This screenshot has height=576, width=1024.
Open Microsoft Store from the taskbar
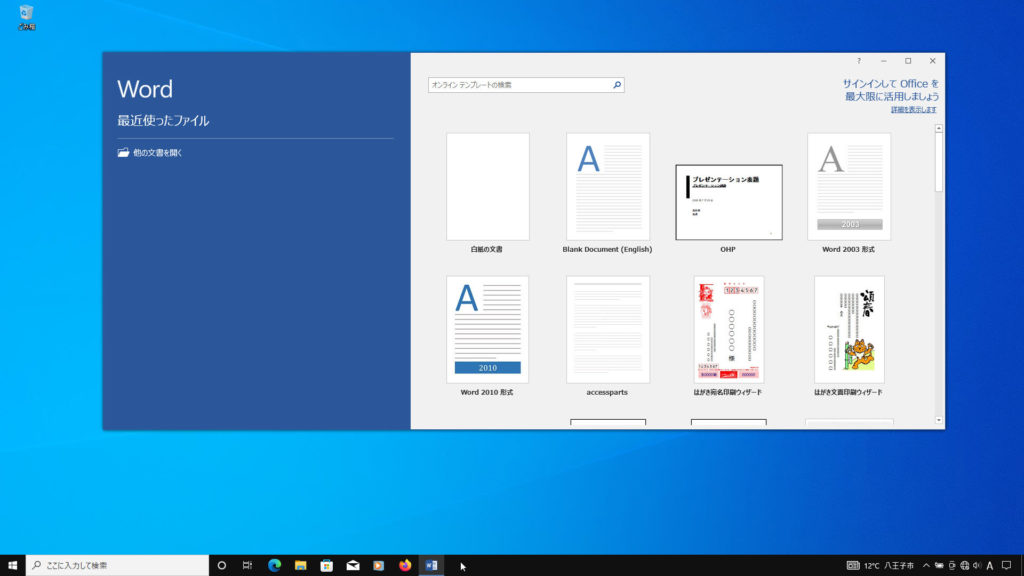(326, 565)
